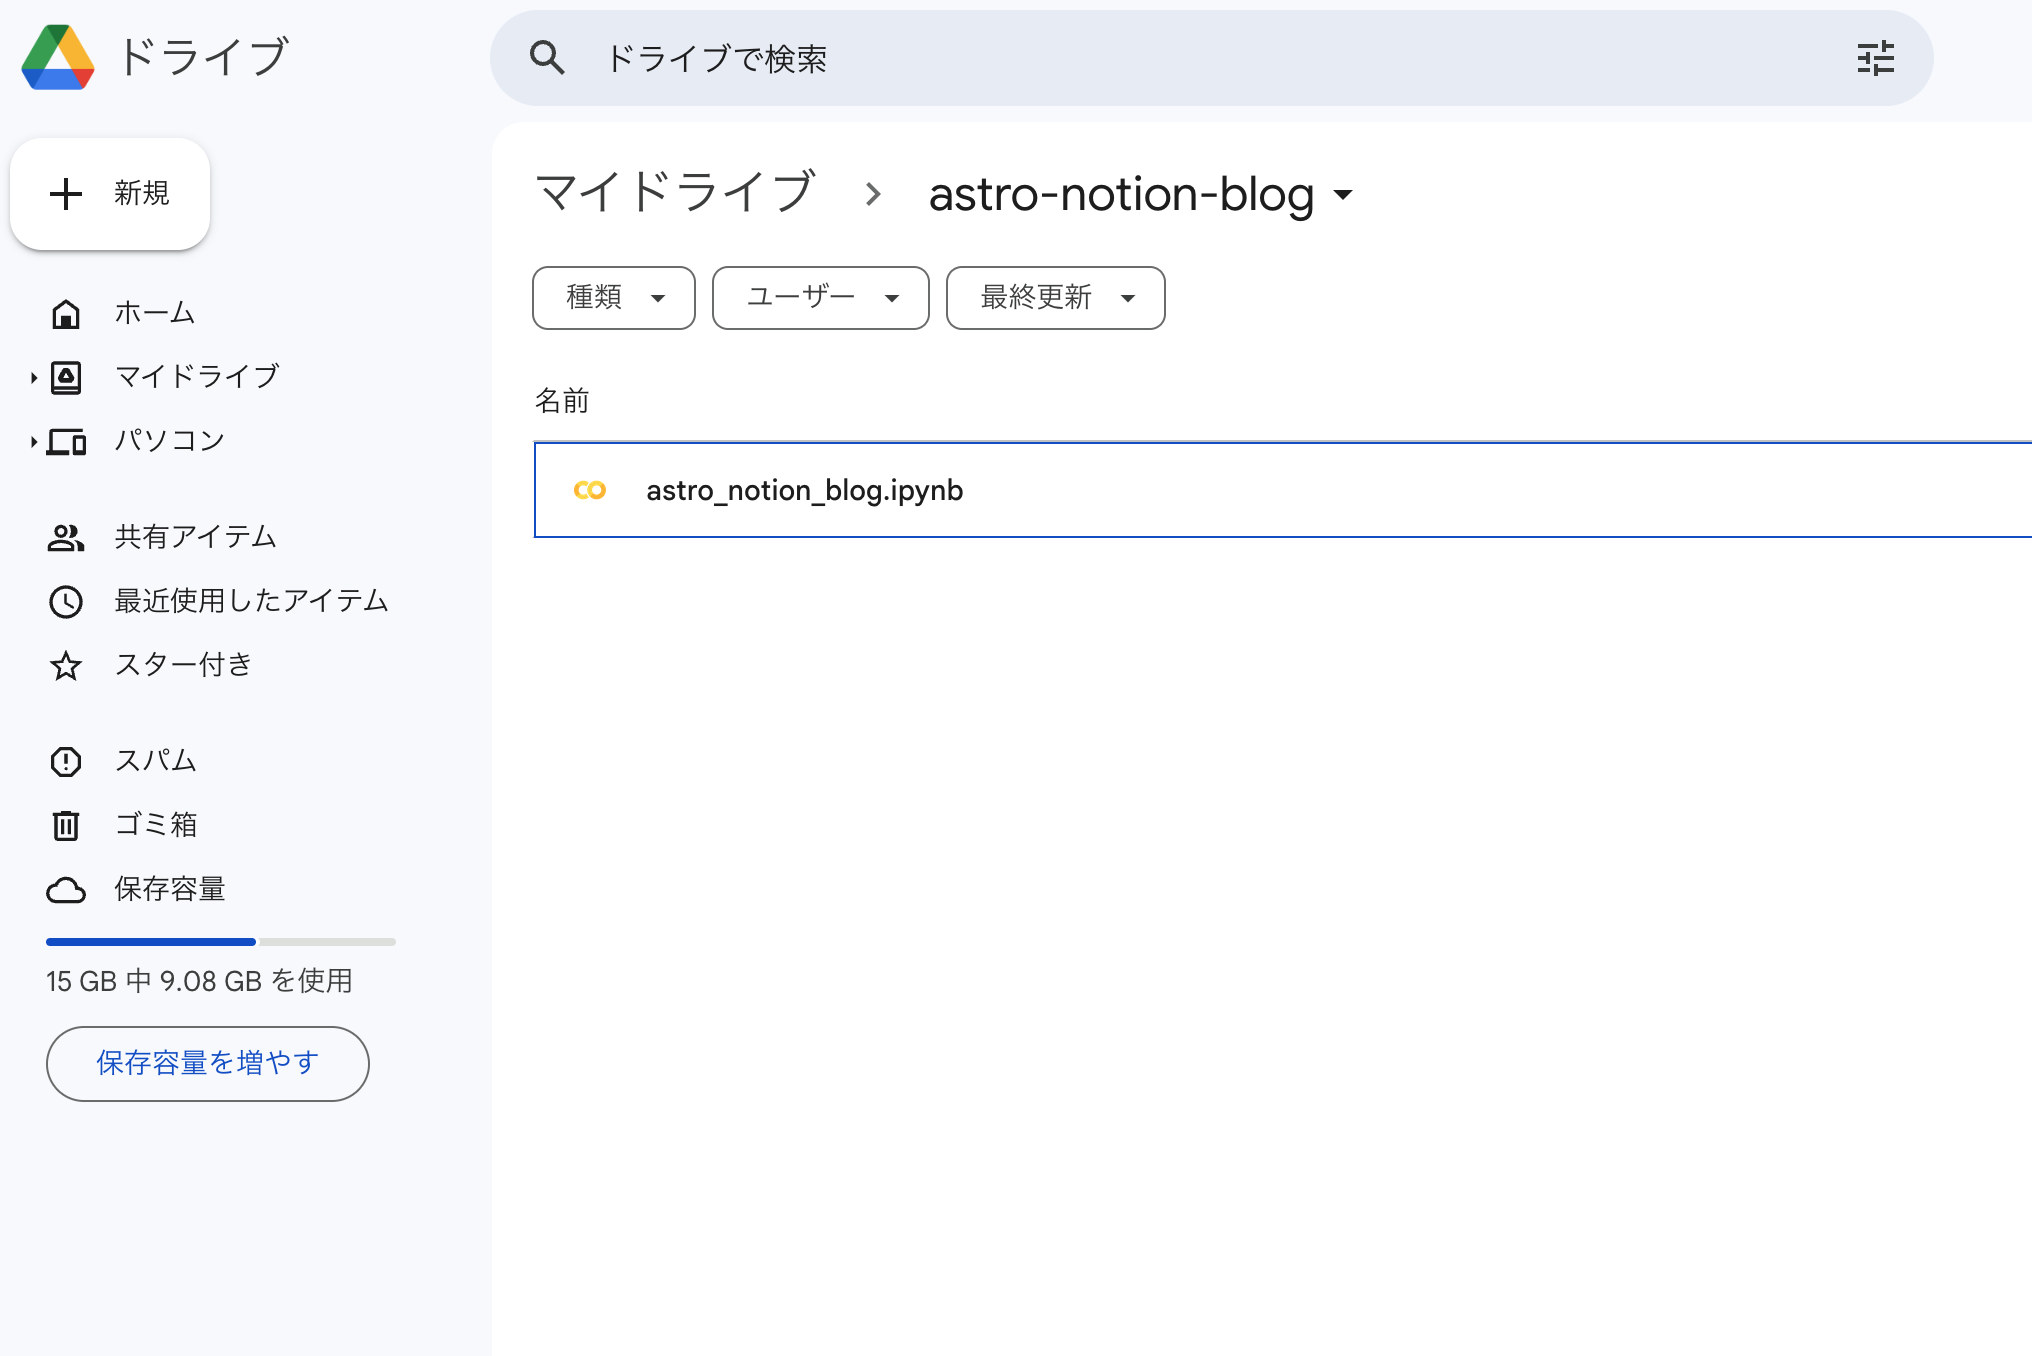The image size is (2032, 1356).
Task: Sort by 名前 column header
Action: (x=562, y=401)
